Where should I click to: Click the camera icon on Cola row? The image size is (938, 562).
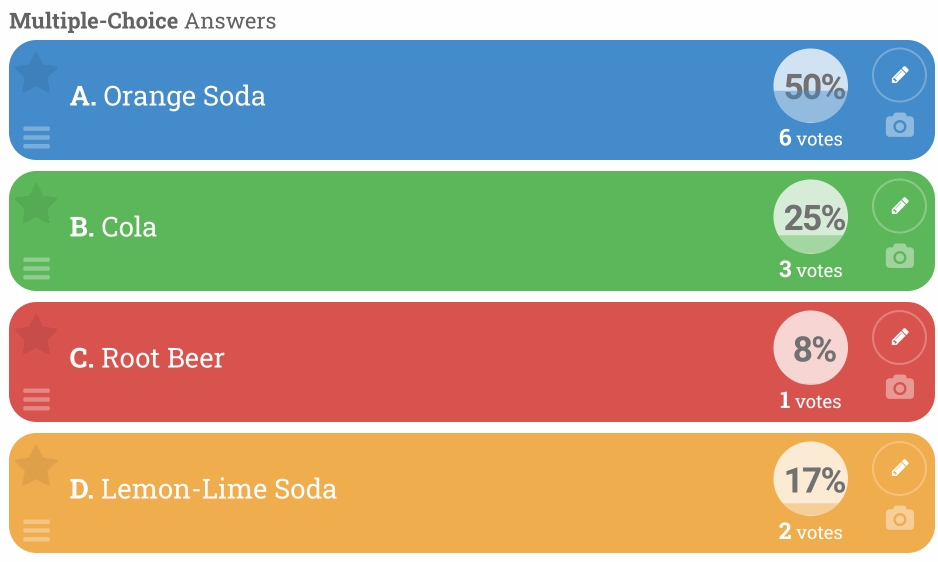pyautogui.click(x=900, y=256)
